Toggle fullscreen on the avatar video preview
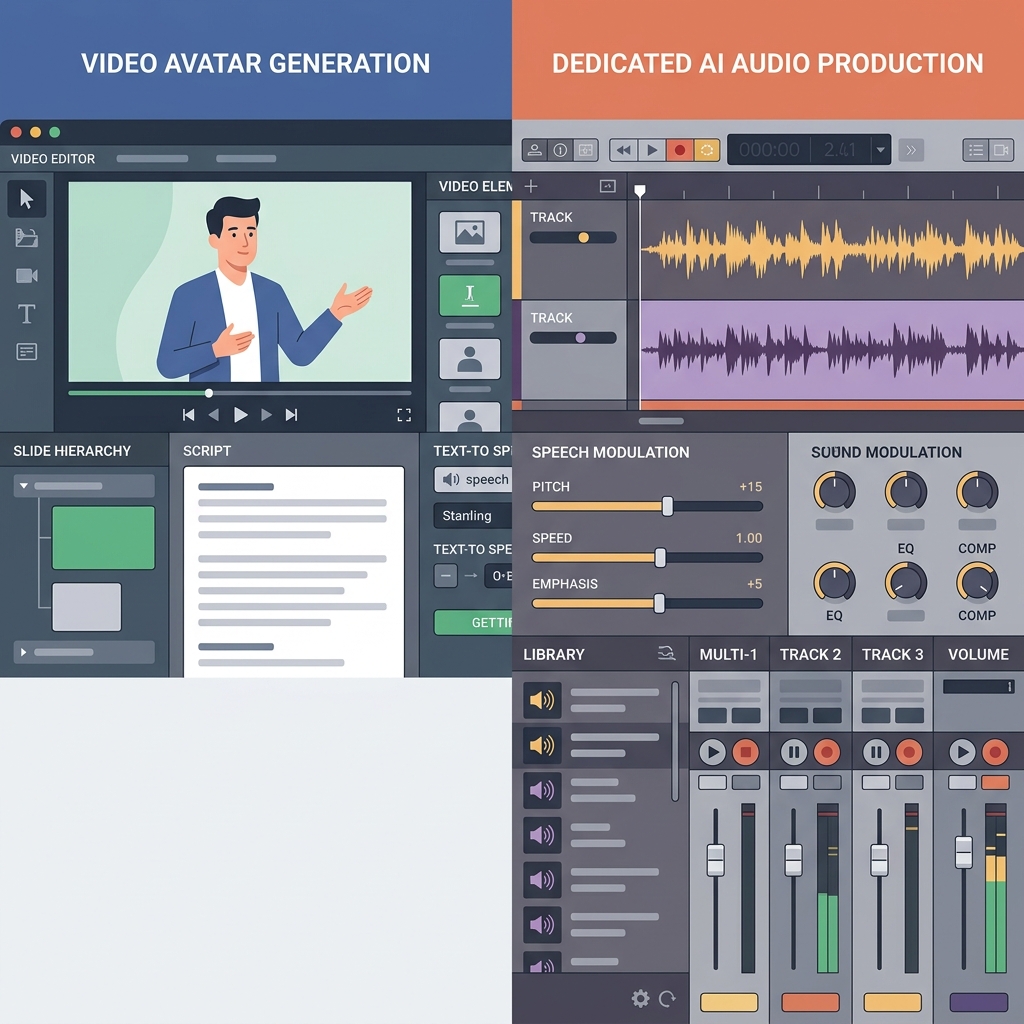 (404, 415)
